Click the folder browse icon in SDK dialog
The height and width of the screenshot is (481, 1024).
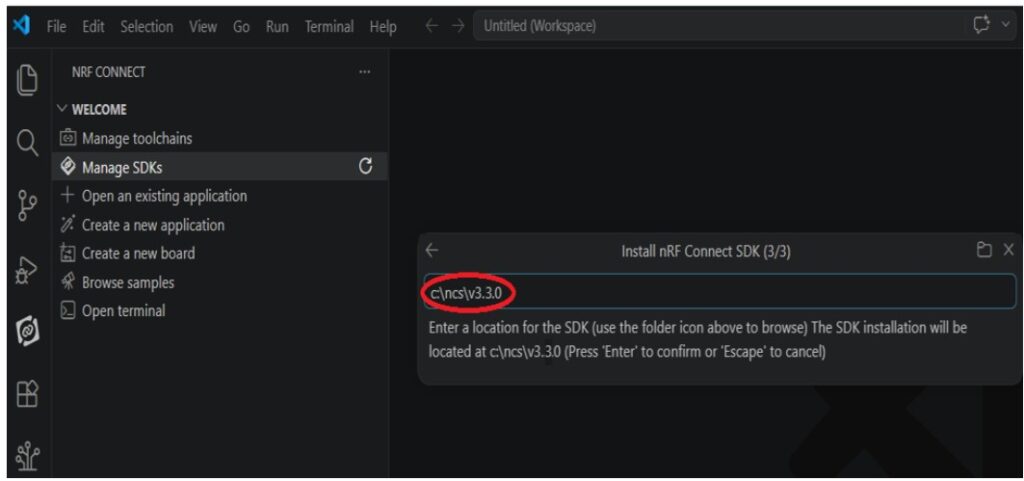984,250
